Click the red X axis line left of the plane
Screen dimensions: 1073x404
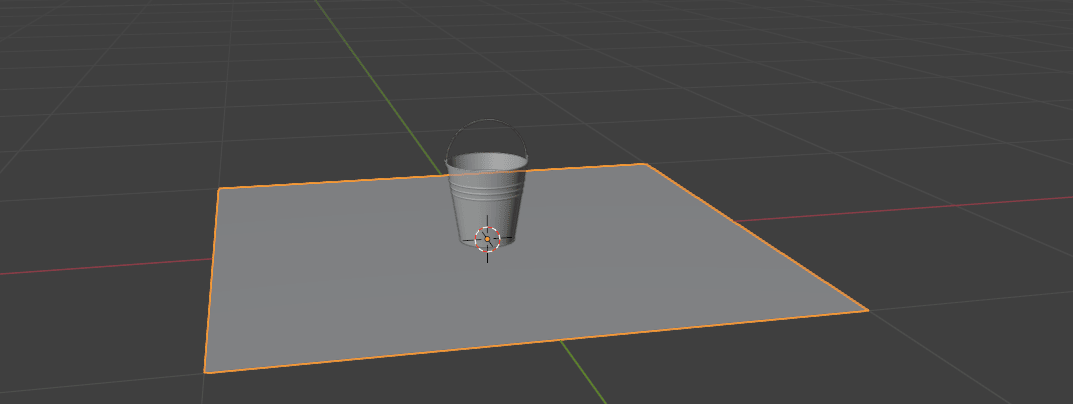click(100, 264)
